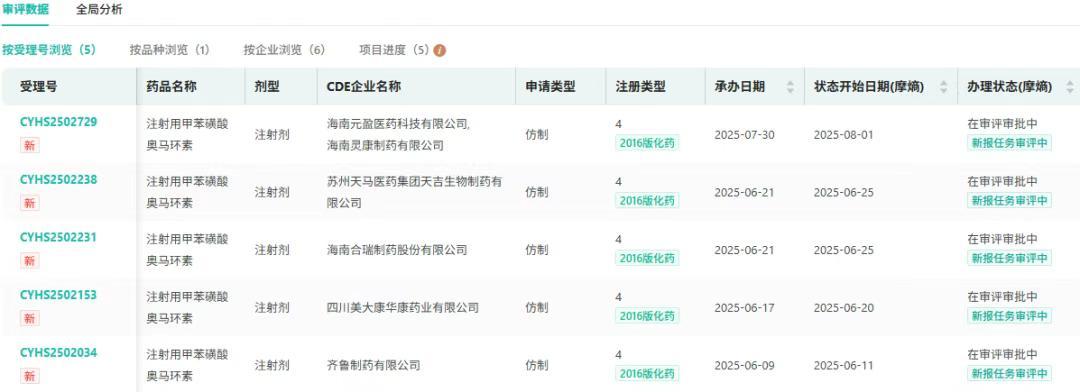Click date 2025-06-17 in 承办日期 column

(x=745, y=307)
